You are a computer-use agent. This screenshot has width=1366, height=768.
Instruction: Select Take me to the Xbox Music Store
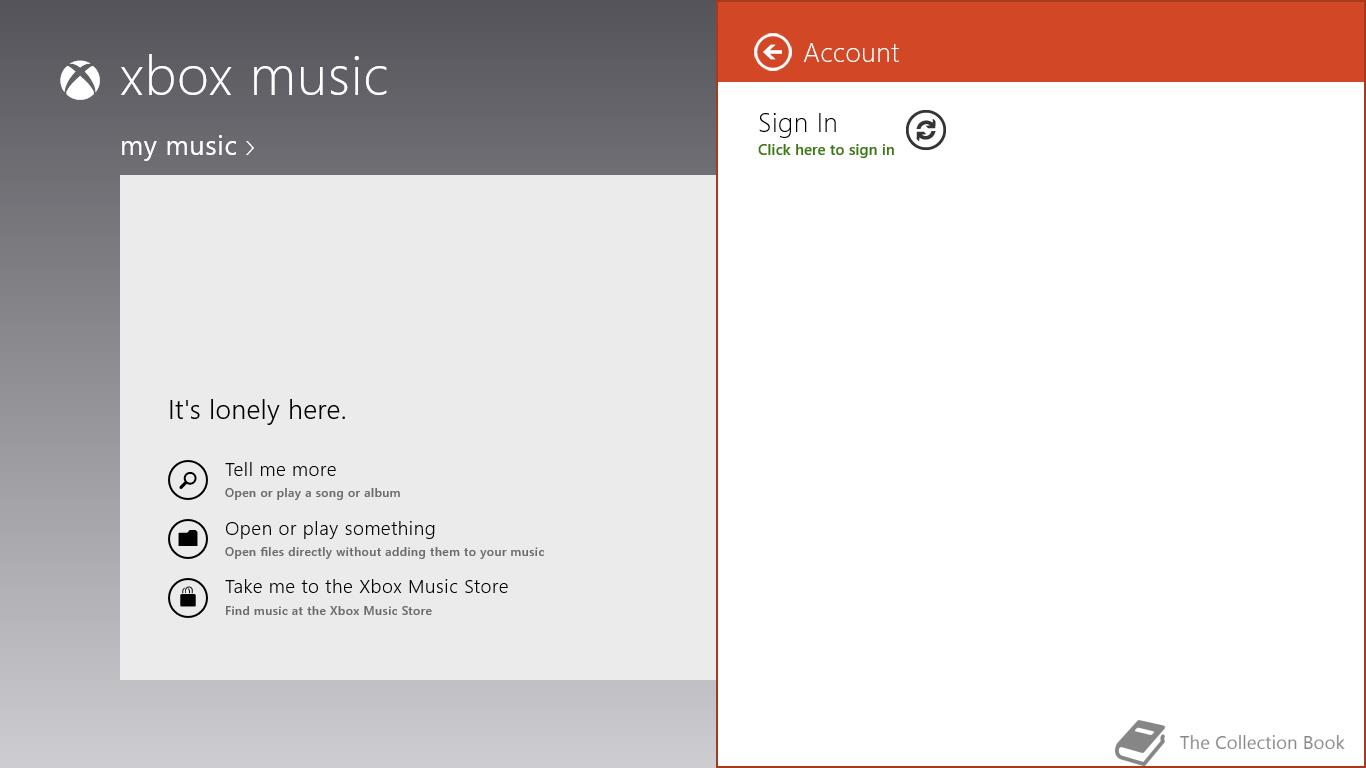tap(366, 586)
